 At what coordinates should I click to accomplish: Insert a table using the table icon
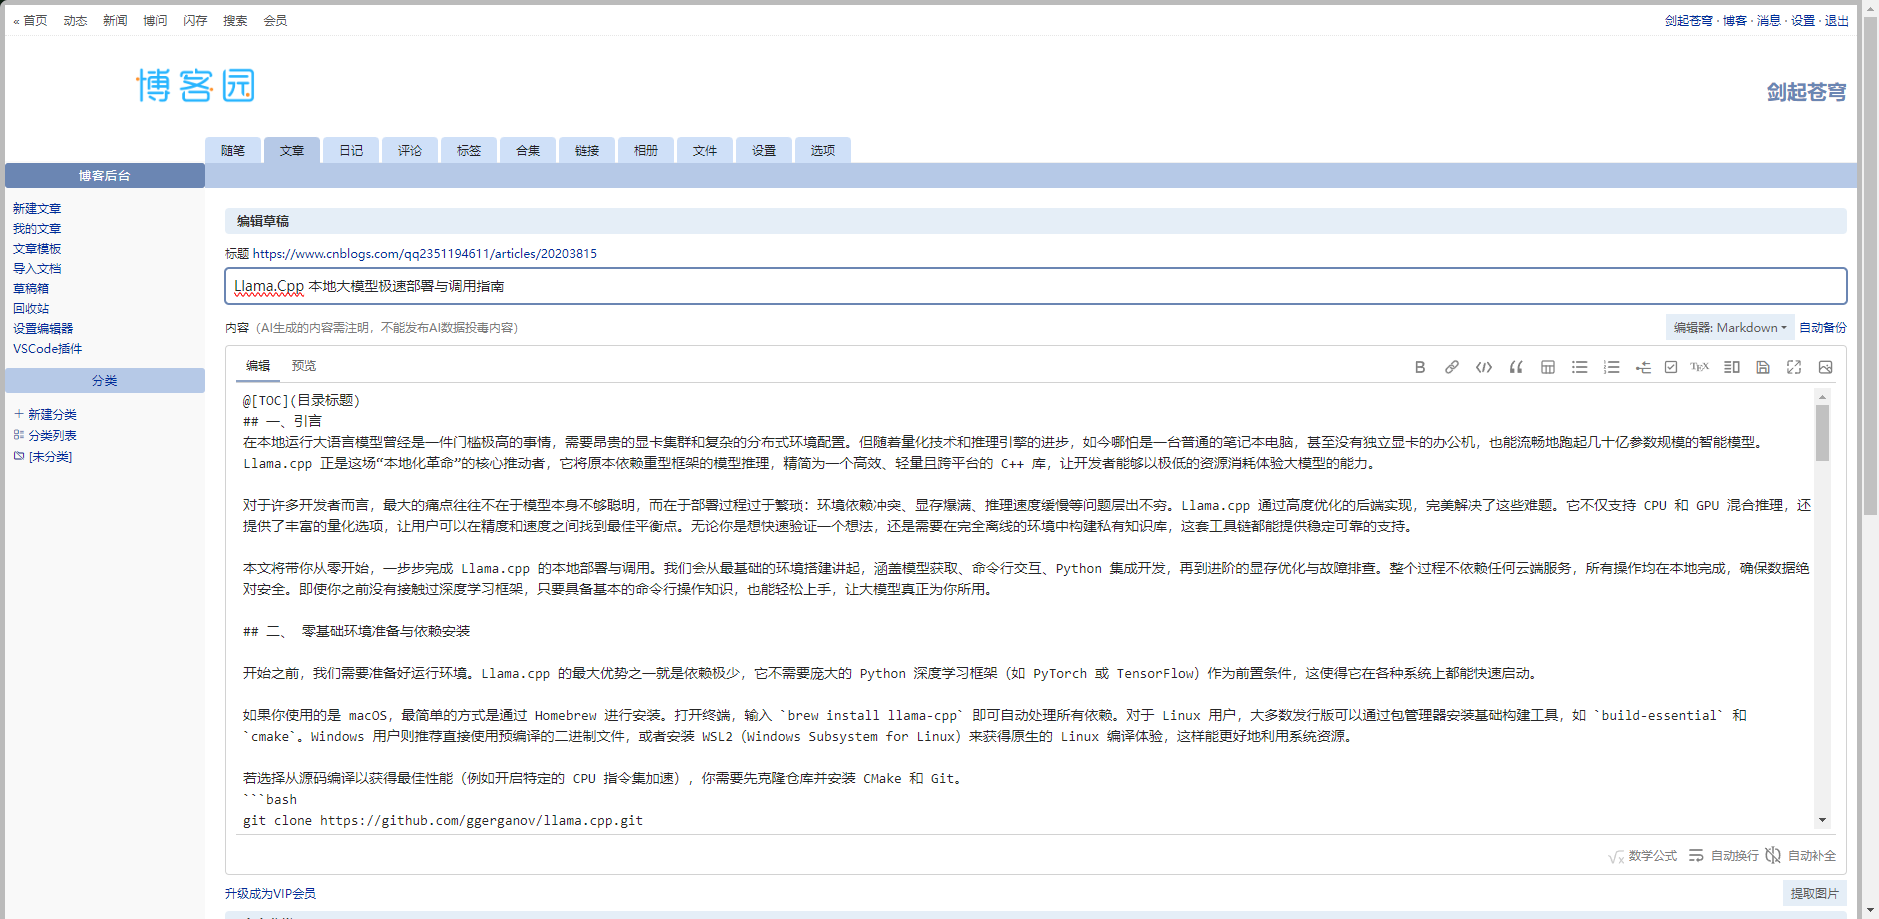[x=1548, y=367]
